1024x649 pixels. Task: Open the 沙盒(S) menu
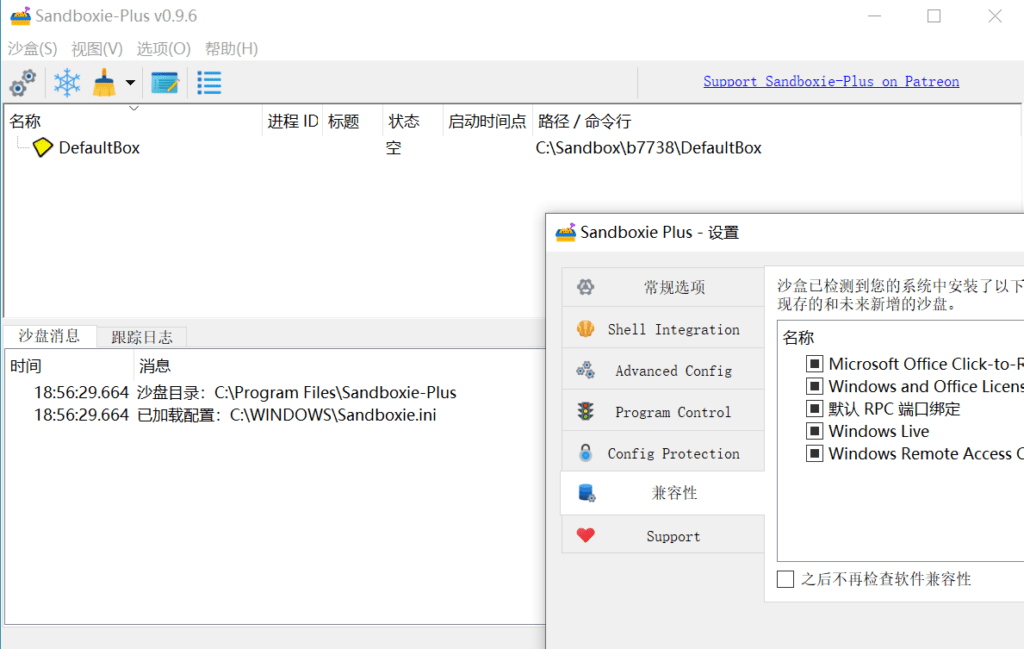point(32,48)
